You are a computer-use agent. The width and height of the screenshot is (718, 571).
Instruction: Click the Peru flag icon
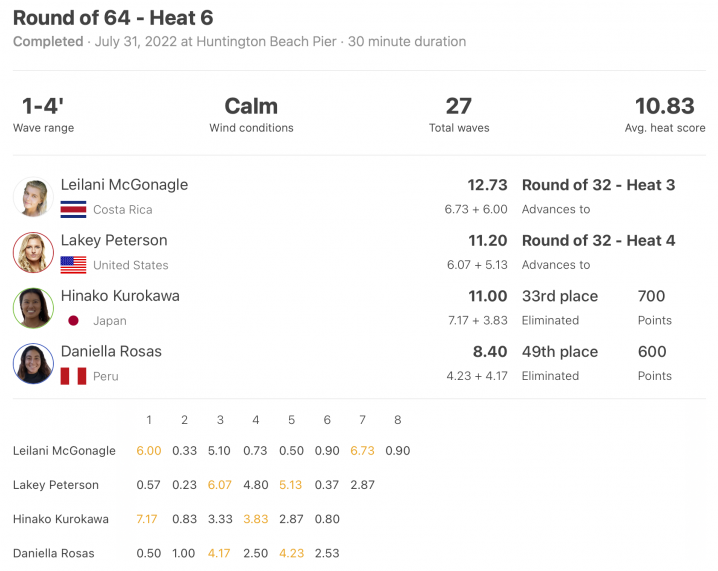pos(73,376)
